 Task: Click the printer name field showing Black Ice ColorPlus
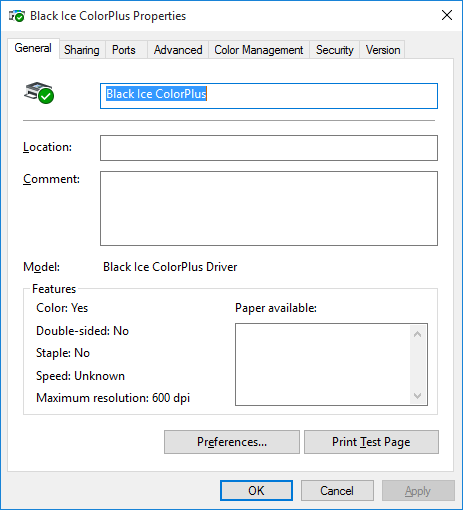[269, 96]
